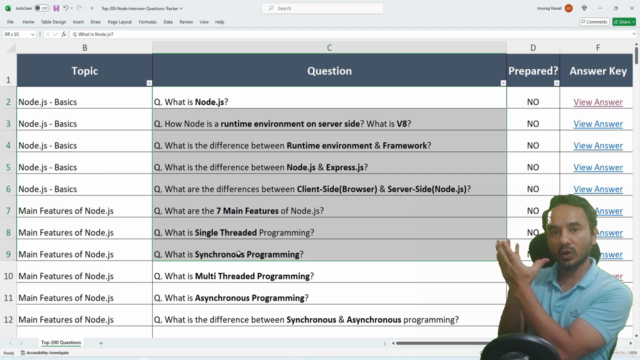Select the Multi Threaded Programming question cell
This screenshot has height=360, width=640.
[329, 272]
